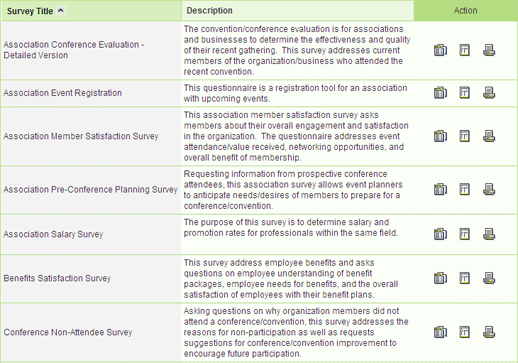The image size is (518, 363).
Task: Select the Action column header
Action: point(465,11)
